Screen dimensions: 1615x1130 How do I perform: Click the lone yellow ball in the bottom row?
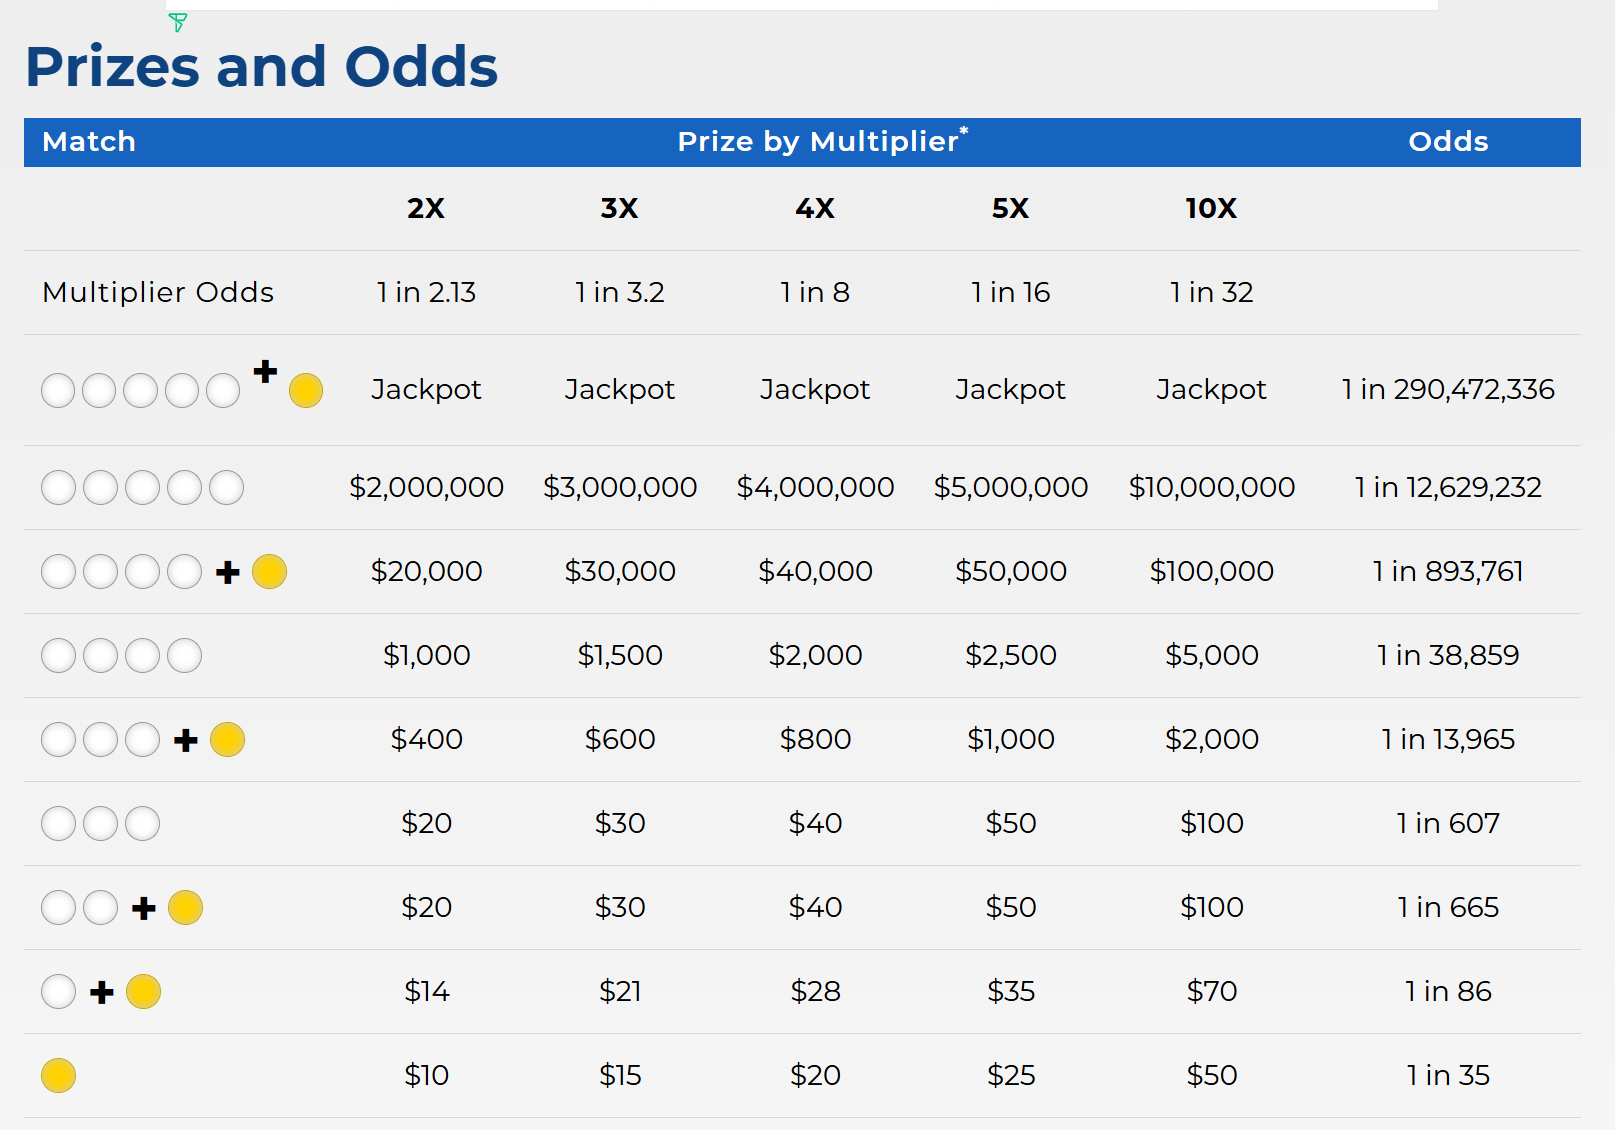[x=58, y=1076]
